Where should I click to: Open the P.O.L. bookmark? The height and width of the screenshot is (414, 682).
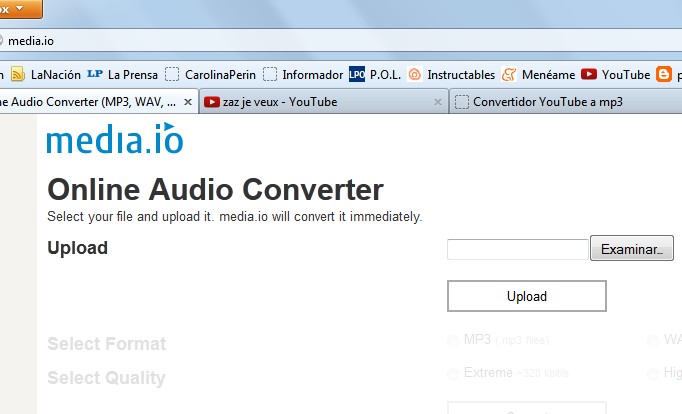[x=375, y=75]
